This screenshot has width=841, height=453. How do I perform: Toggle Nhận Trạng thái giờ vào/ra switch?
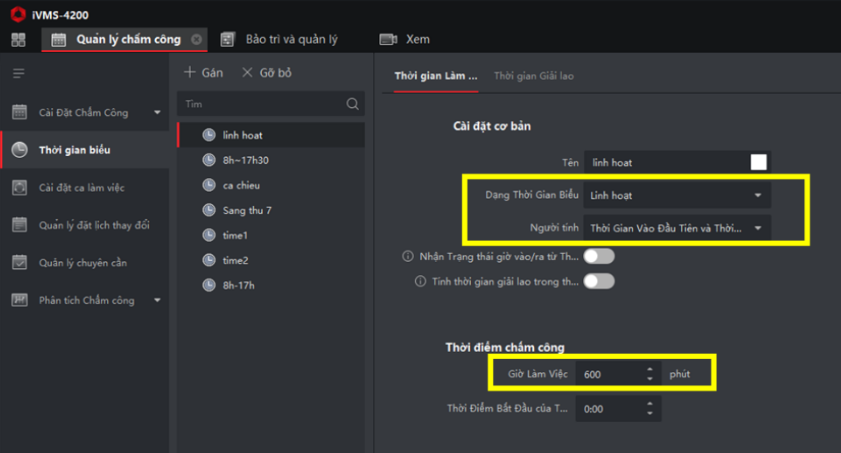[x=599, y=256]
